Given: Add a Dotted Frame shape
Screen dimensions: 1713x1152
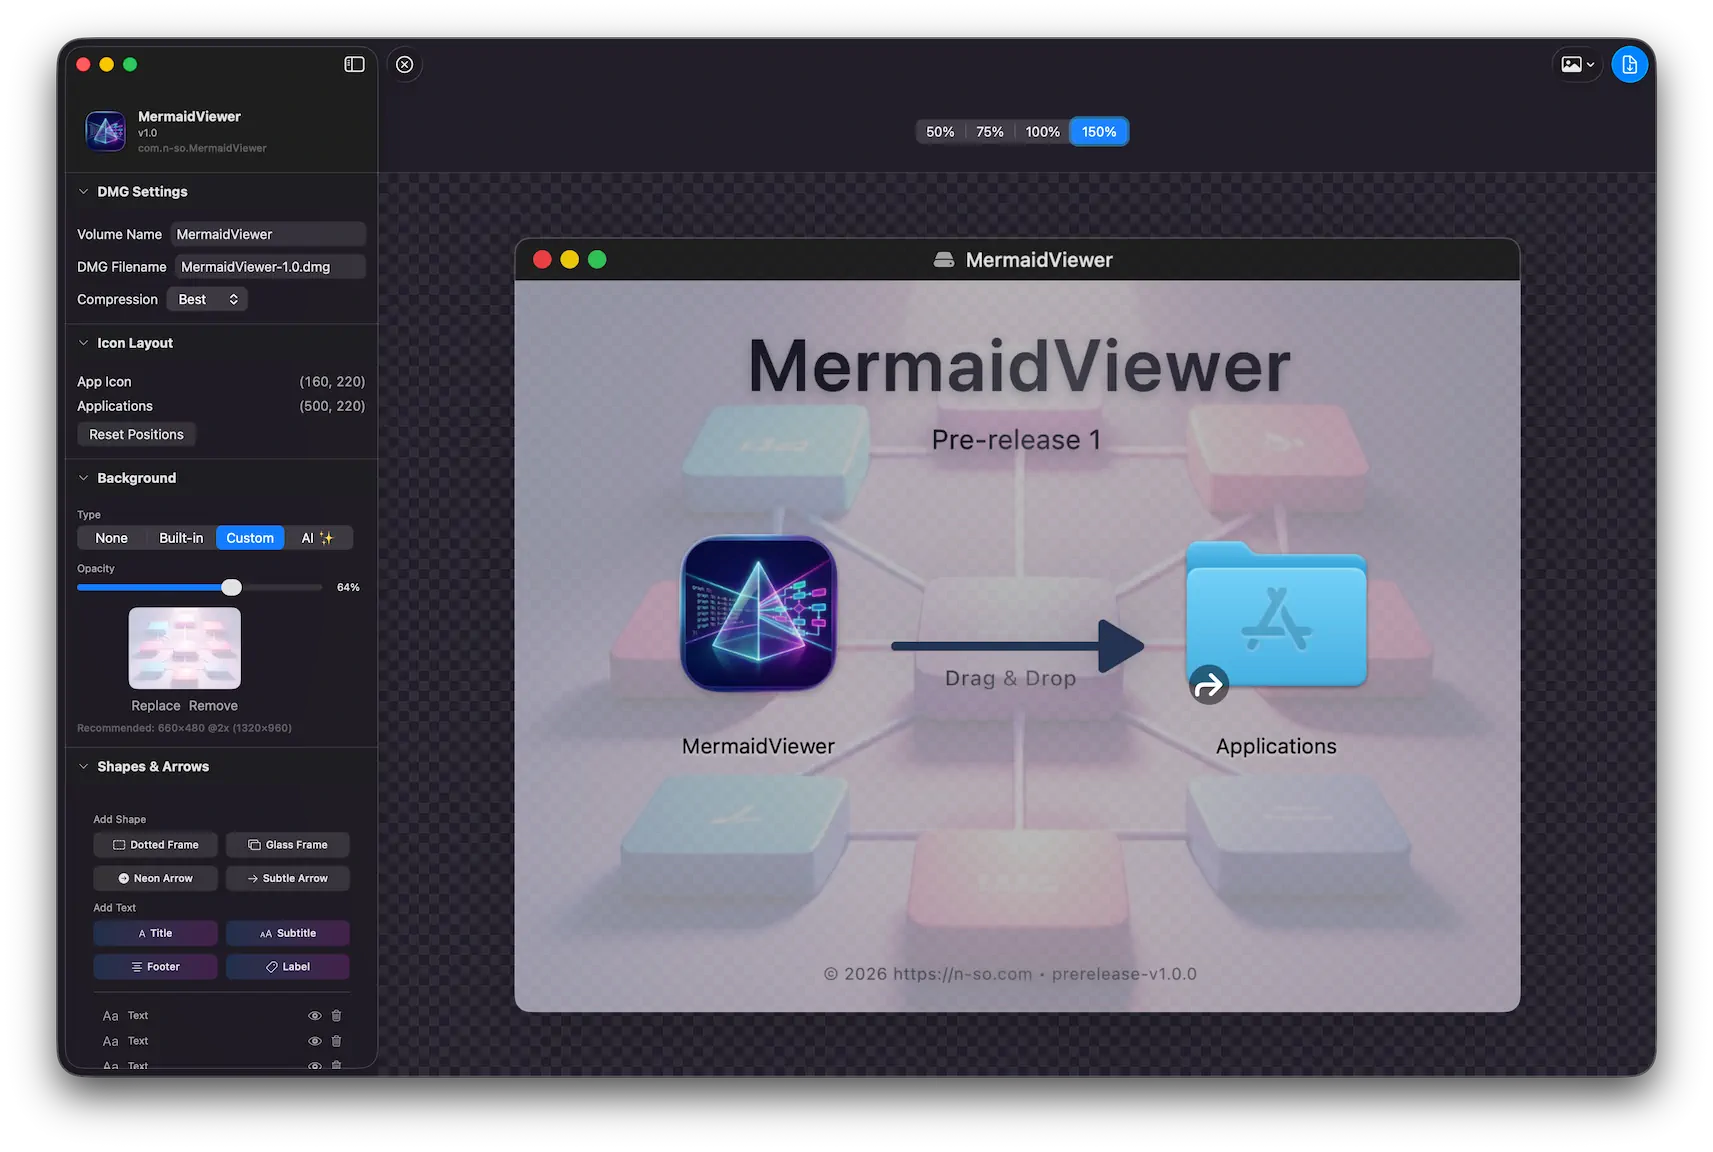Looking at the screenshot, I should pos(155,845).
